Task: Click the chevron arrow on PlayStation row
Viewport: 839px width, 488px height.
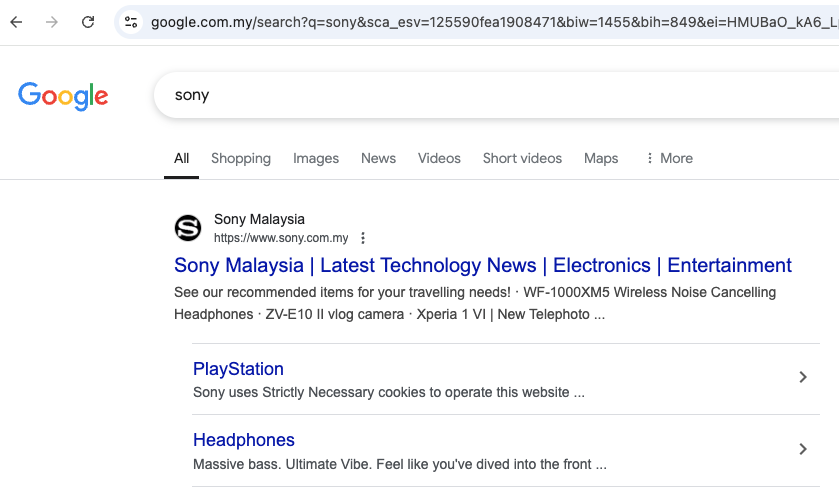Action: [x=803, y=377]
